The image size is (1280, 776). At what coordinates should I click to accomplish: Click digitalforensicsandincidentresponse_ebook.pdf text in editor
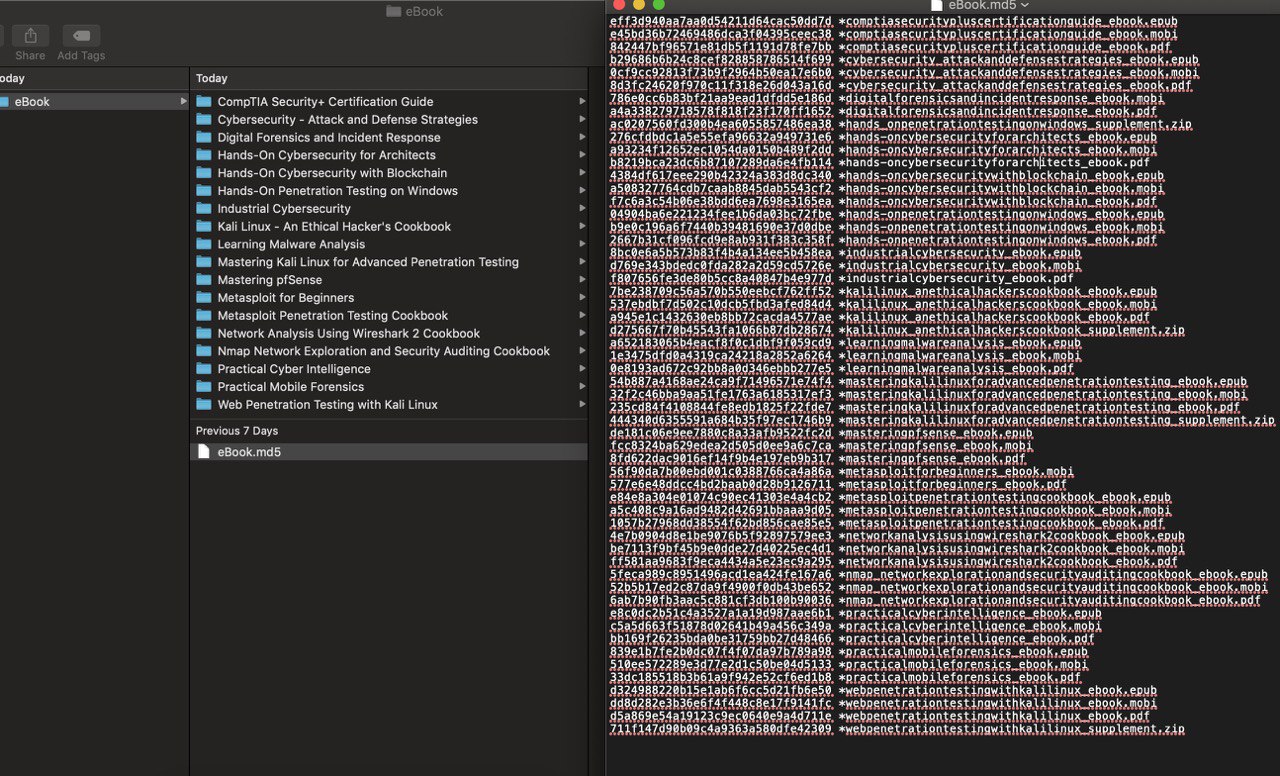(x=1000, y=111)
